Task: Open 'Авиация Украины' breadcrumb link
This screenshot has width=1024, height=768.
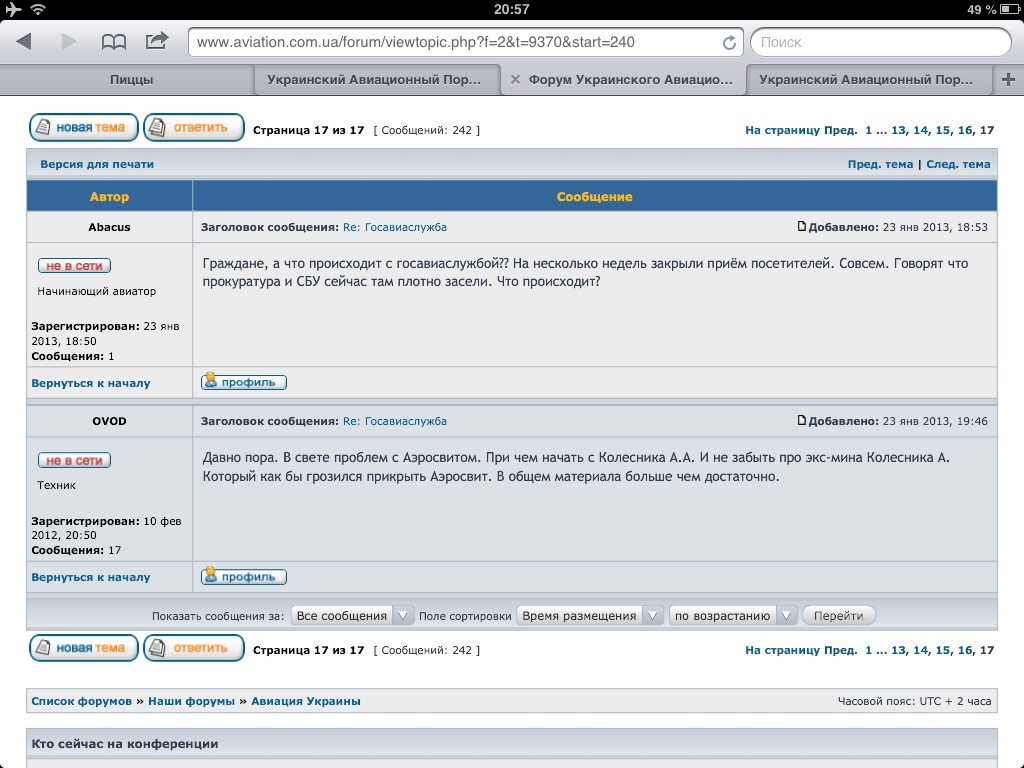Action: pyautogui.click(x=305, y=701)
